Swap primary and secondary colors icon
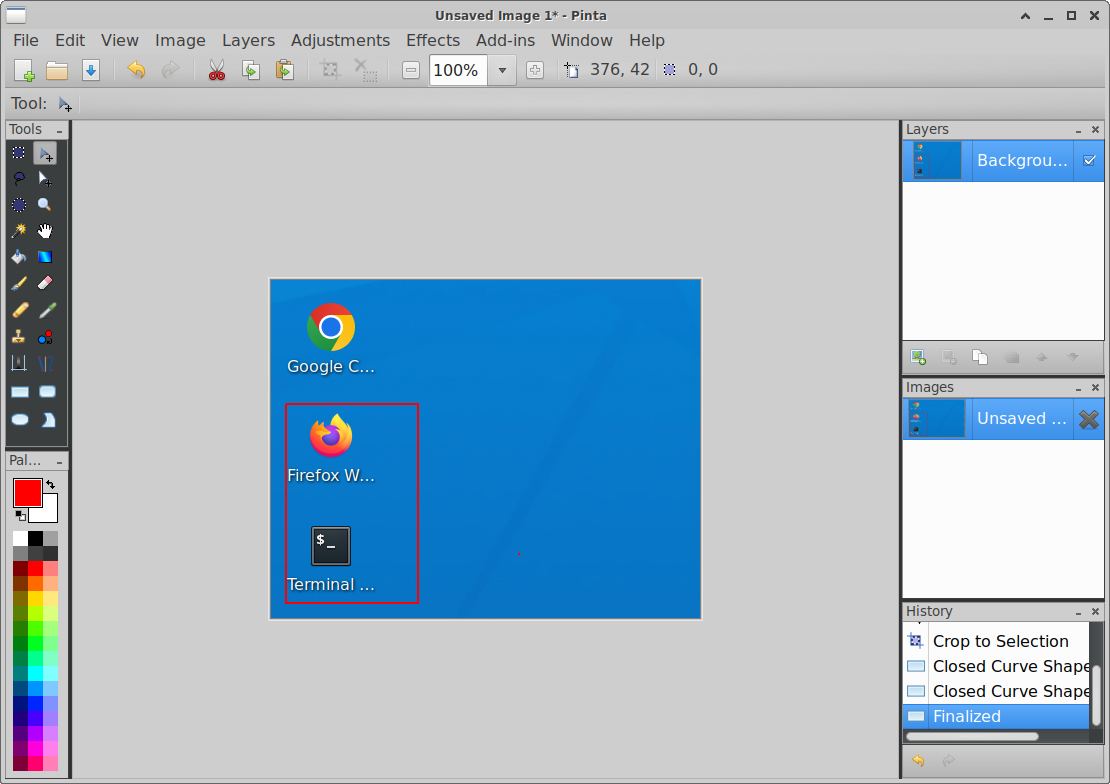Viewport: 1110px width, 784px height. click(x=50, y=484)
